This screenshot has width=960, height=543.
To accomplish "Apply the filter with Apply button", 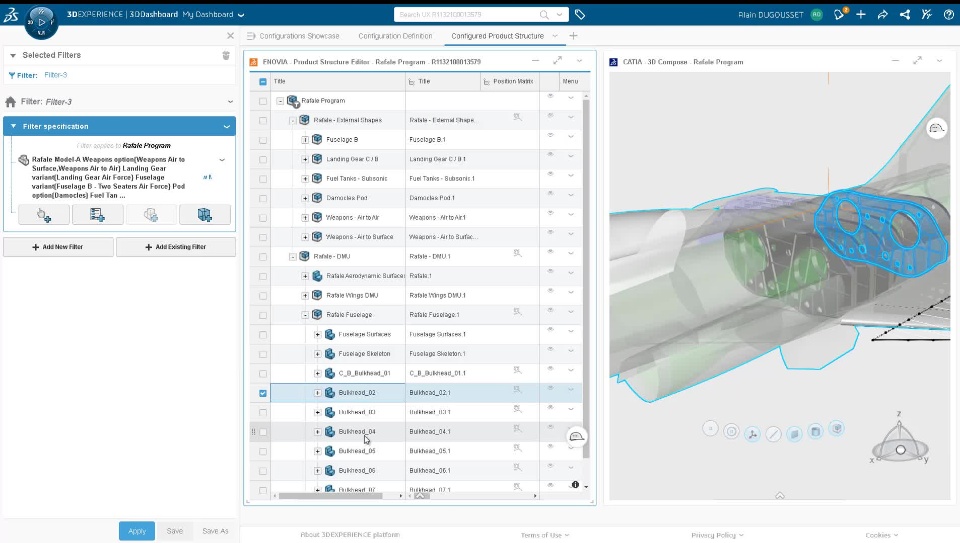I will tap(137, 531).
